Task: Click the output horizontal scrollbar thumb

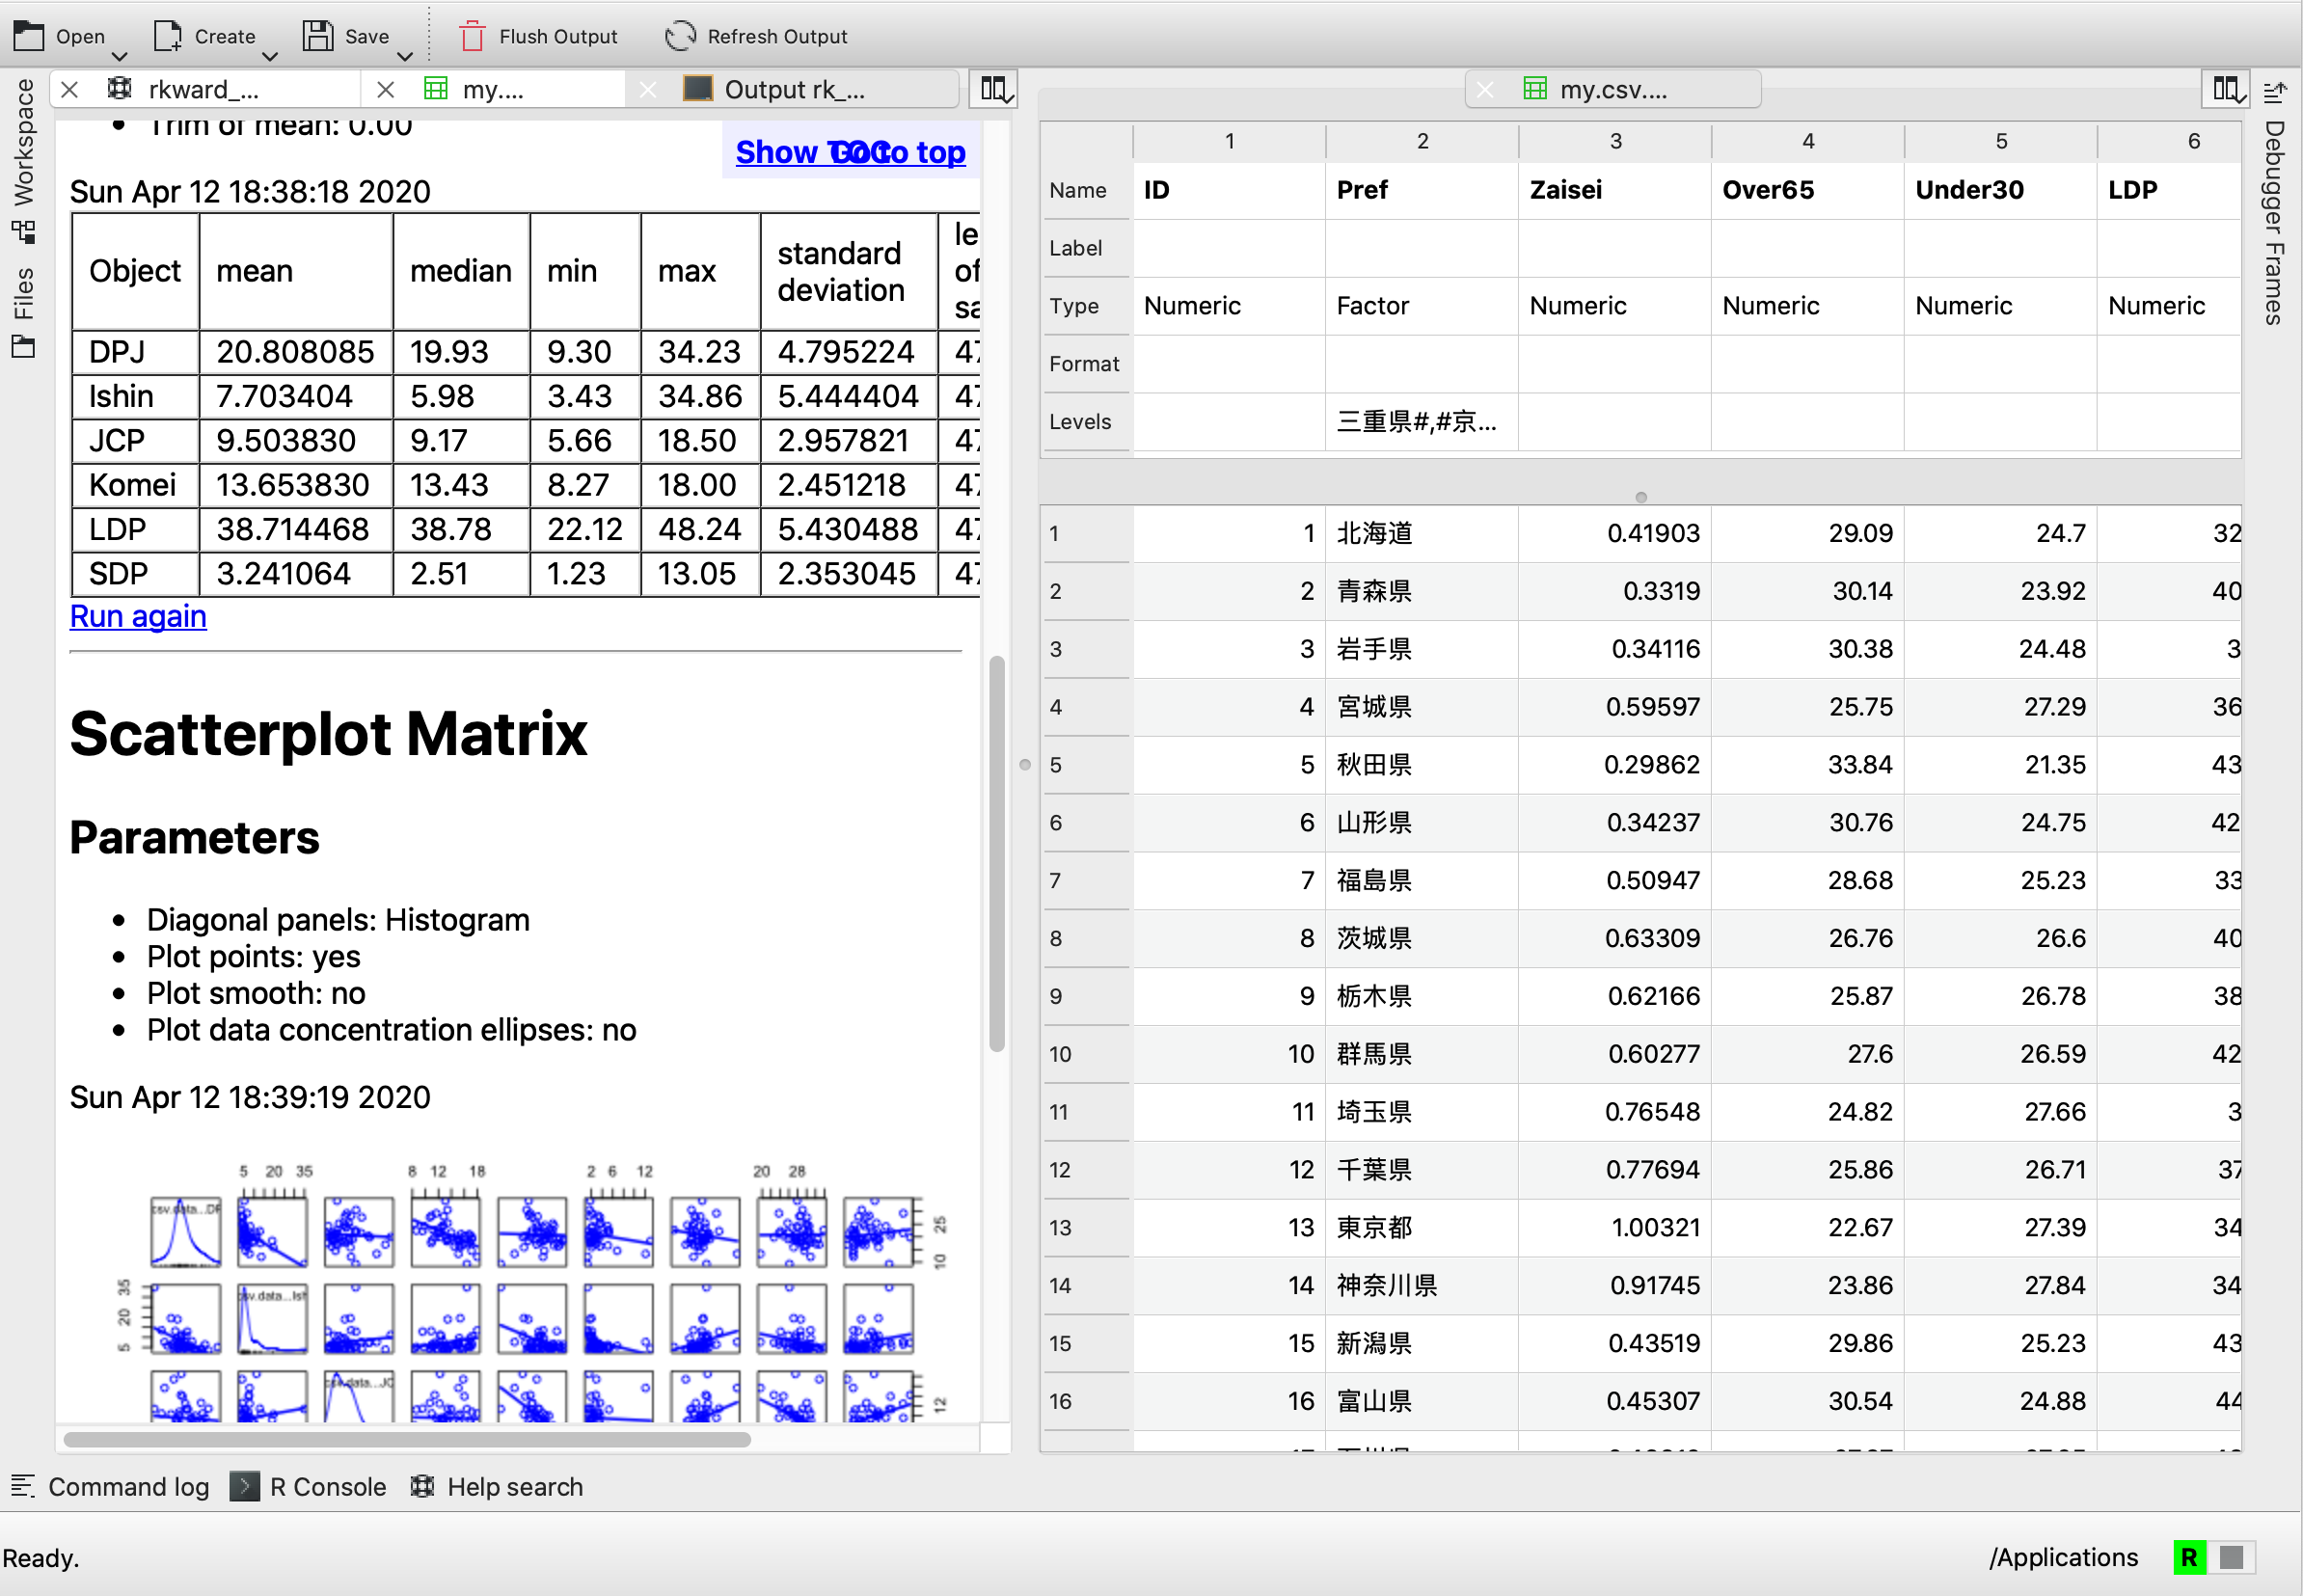Action: pos(407,1438)
